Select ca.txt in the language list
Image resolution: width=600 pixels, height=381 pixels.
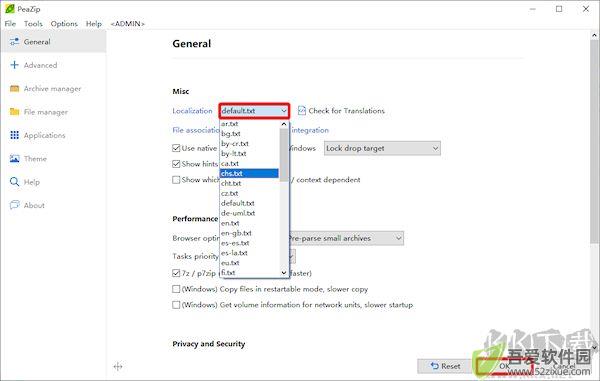249,163
